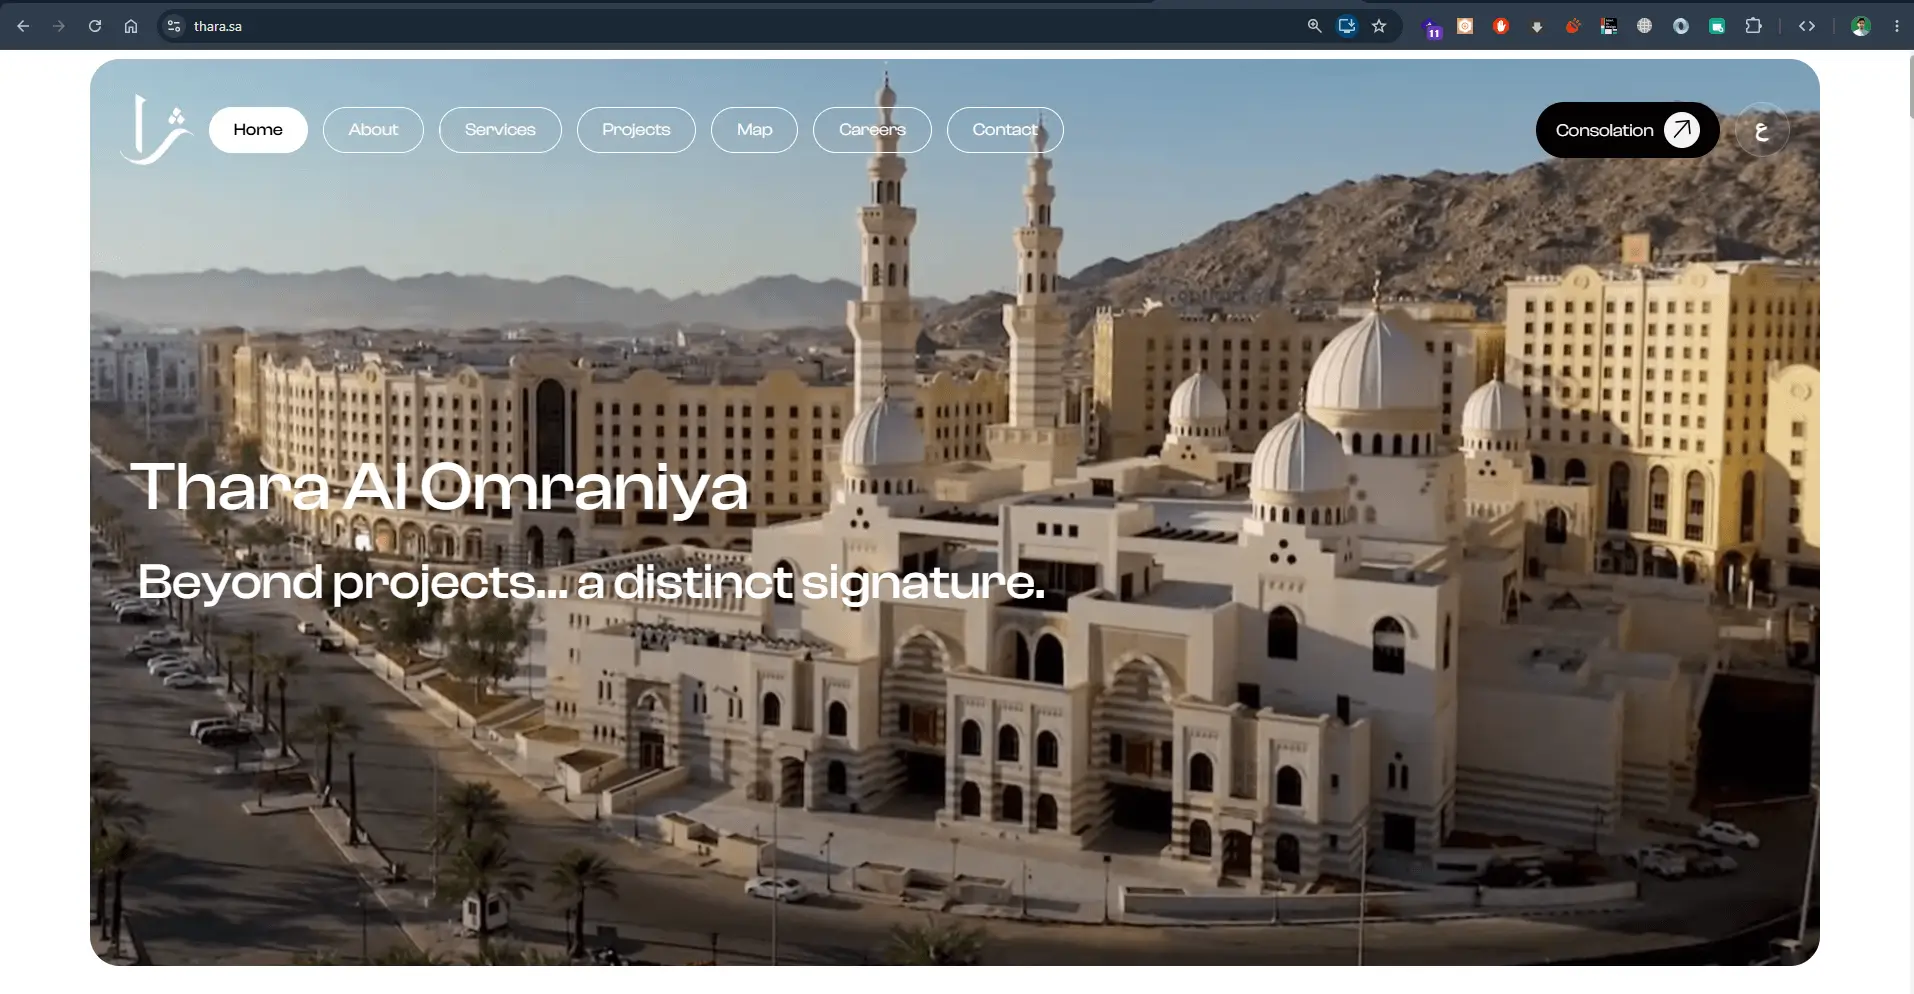Screen dimensions: 1914x994
Task: Open the gray ring extension icon
Action: (x=1681, y=26)
